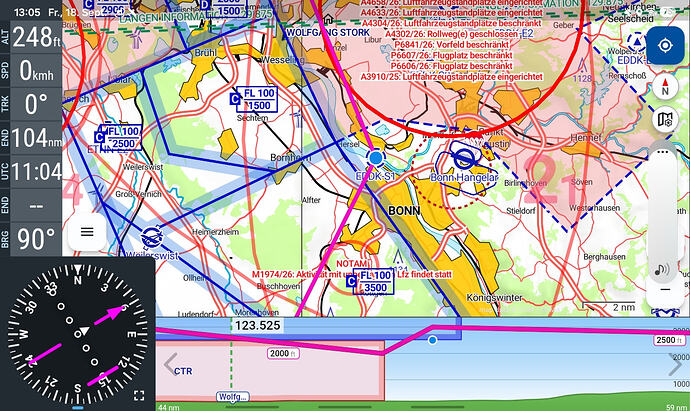Tap the EDDK-S1 reporting point marker
Image resolution: width=690 pixels, height=411 pixels.
[375, 158]
